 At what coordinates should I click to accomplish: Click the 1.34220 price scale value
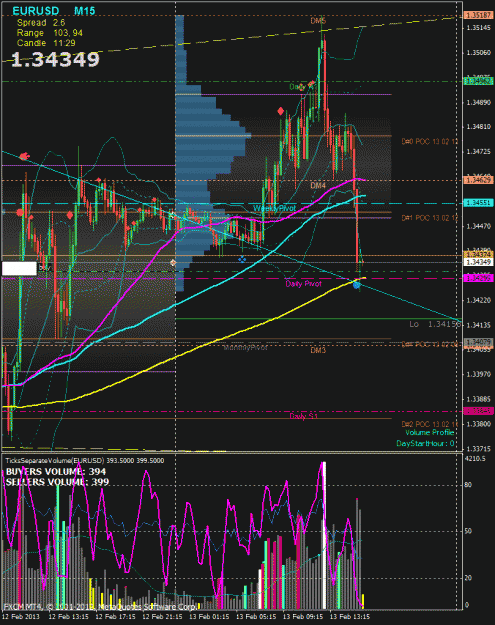(x=478, y=300)
